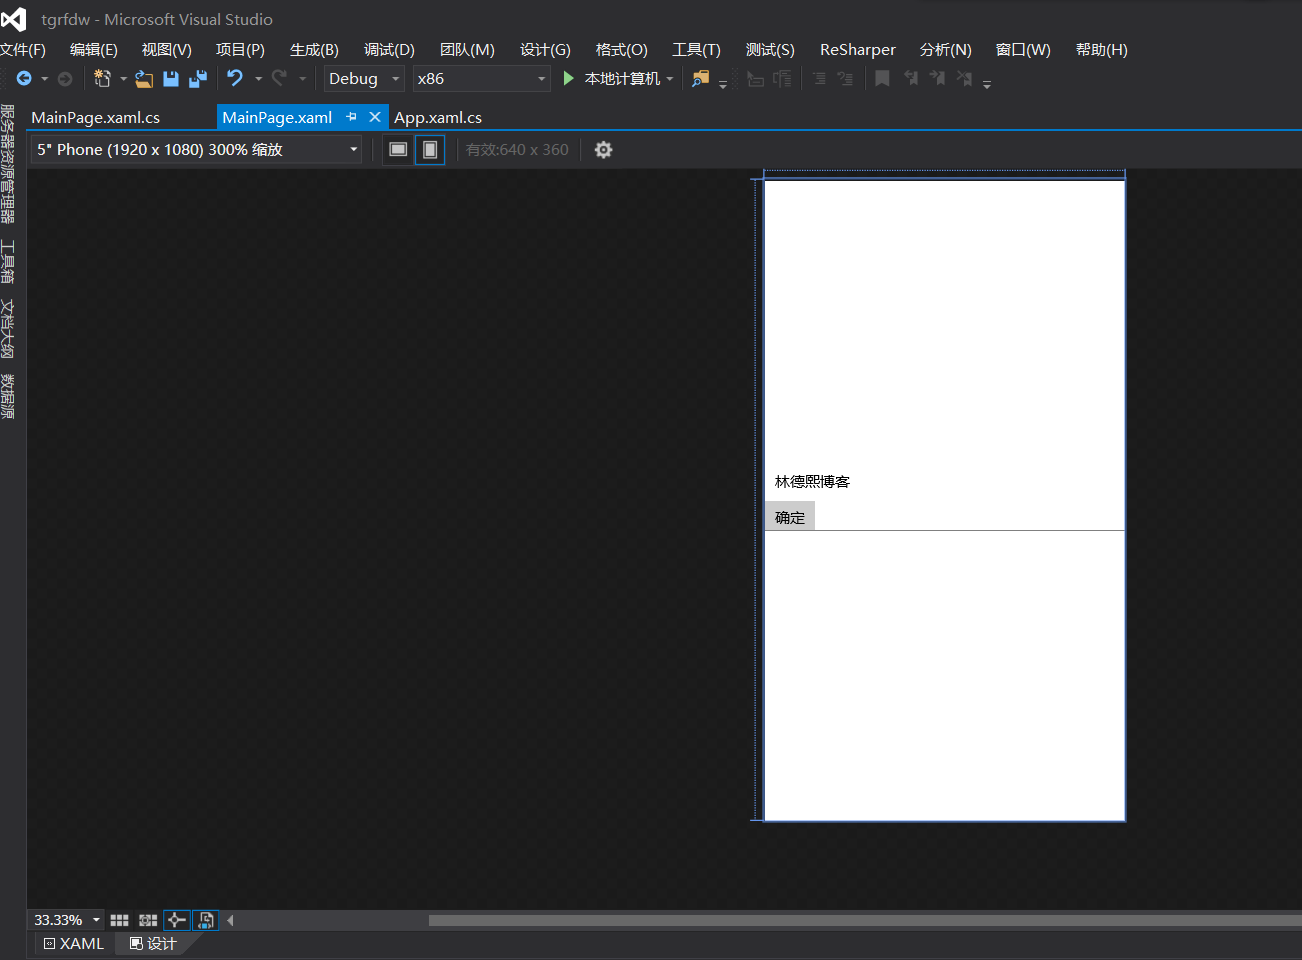Click the Save All icon

pos(198,78)
